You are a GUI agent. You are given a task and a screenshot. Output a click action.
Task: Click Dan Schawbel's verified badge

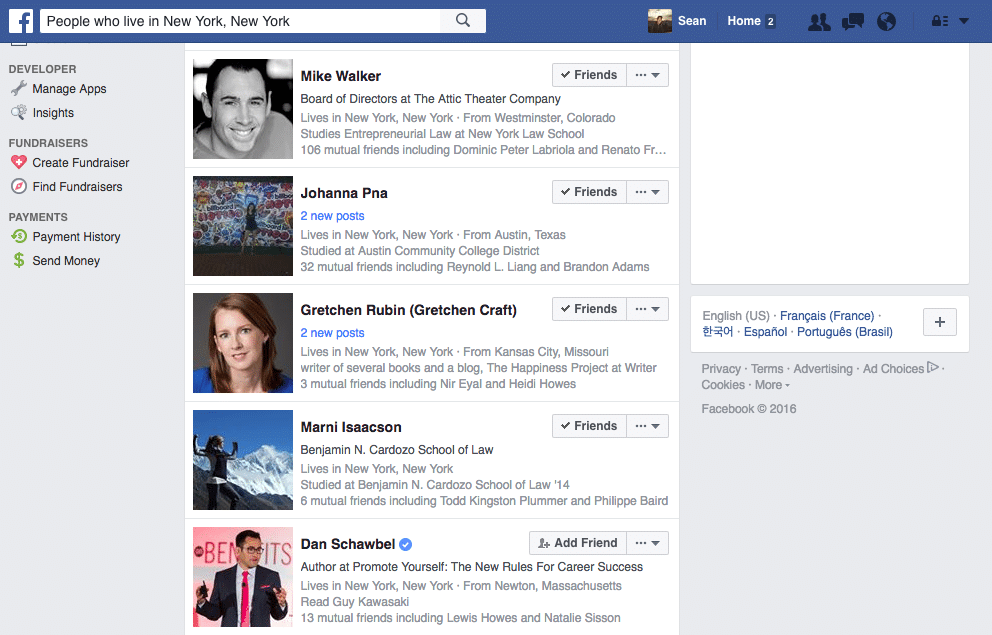click(x=406, y=545)
